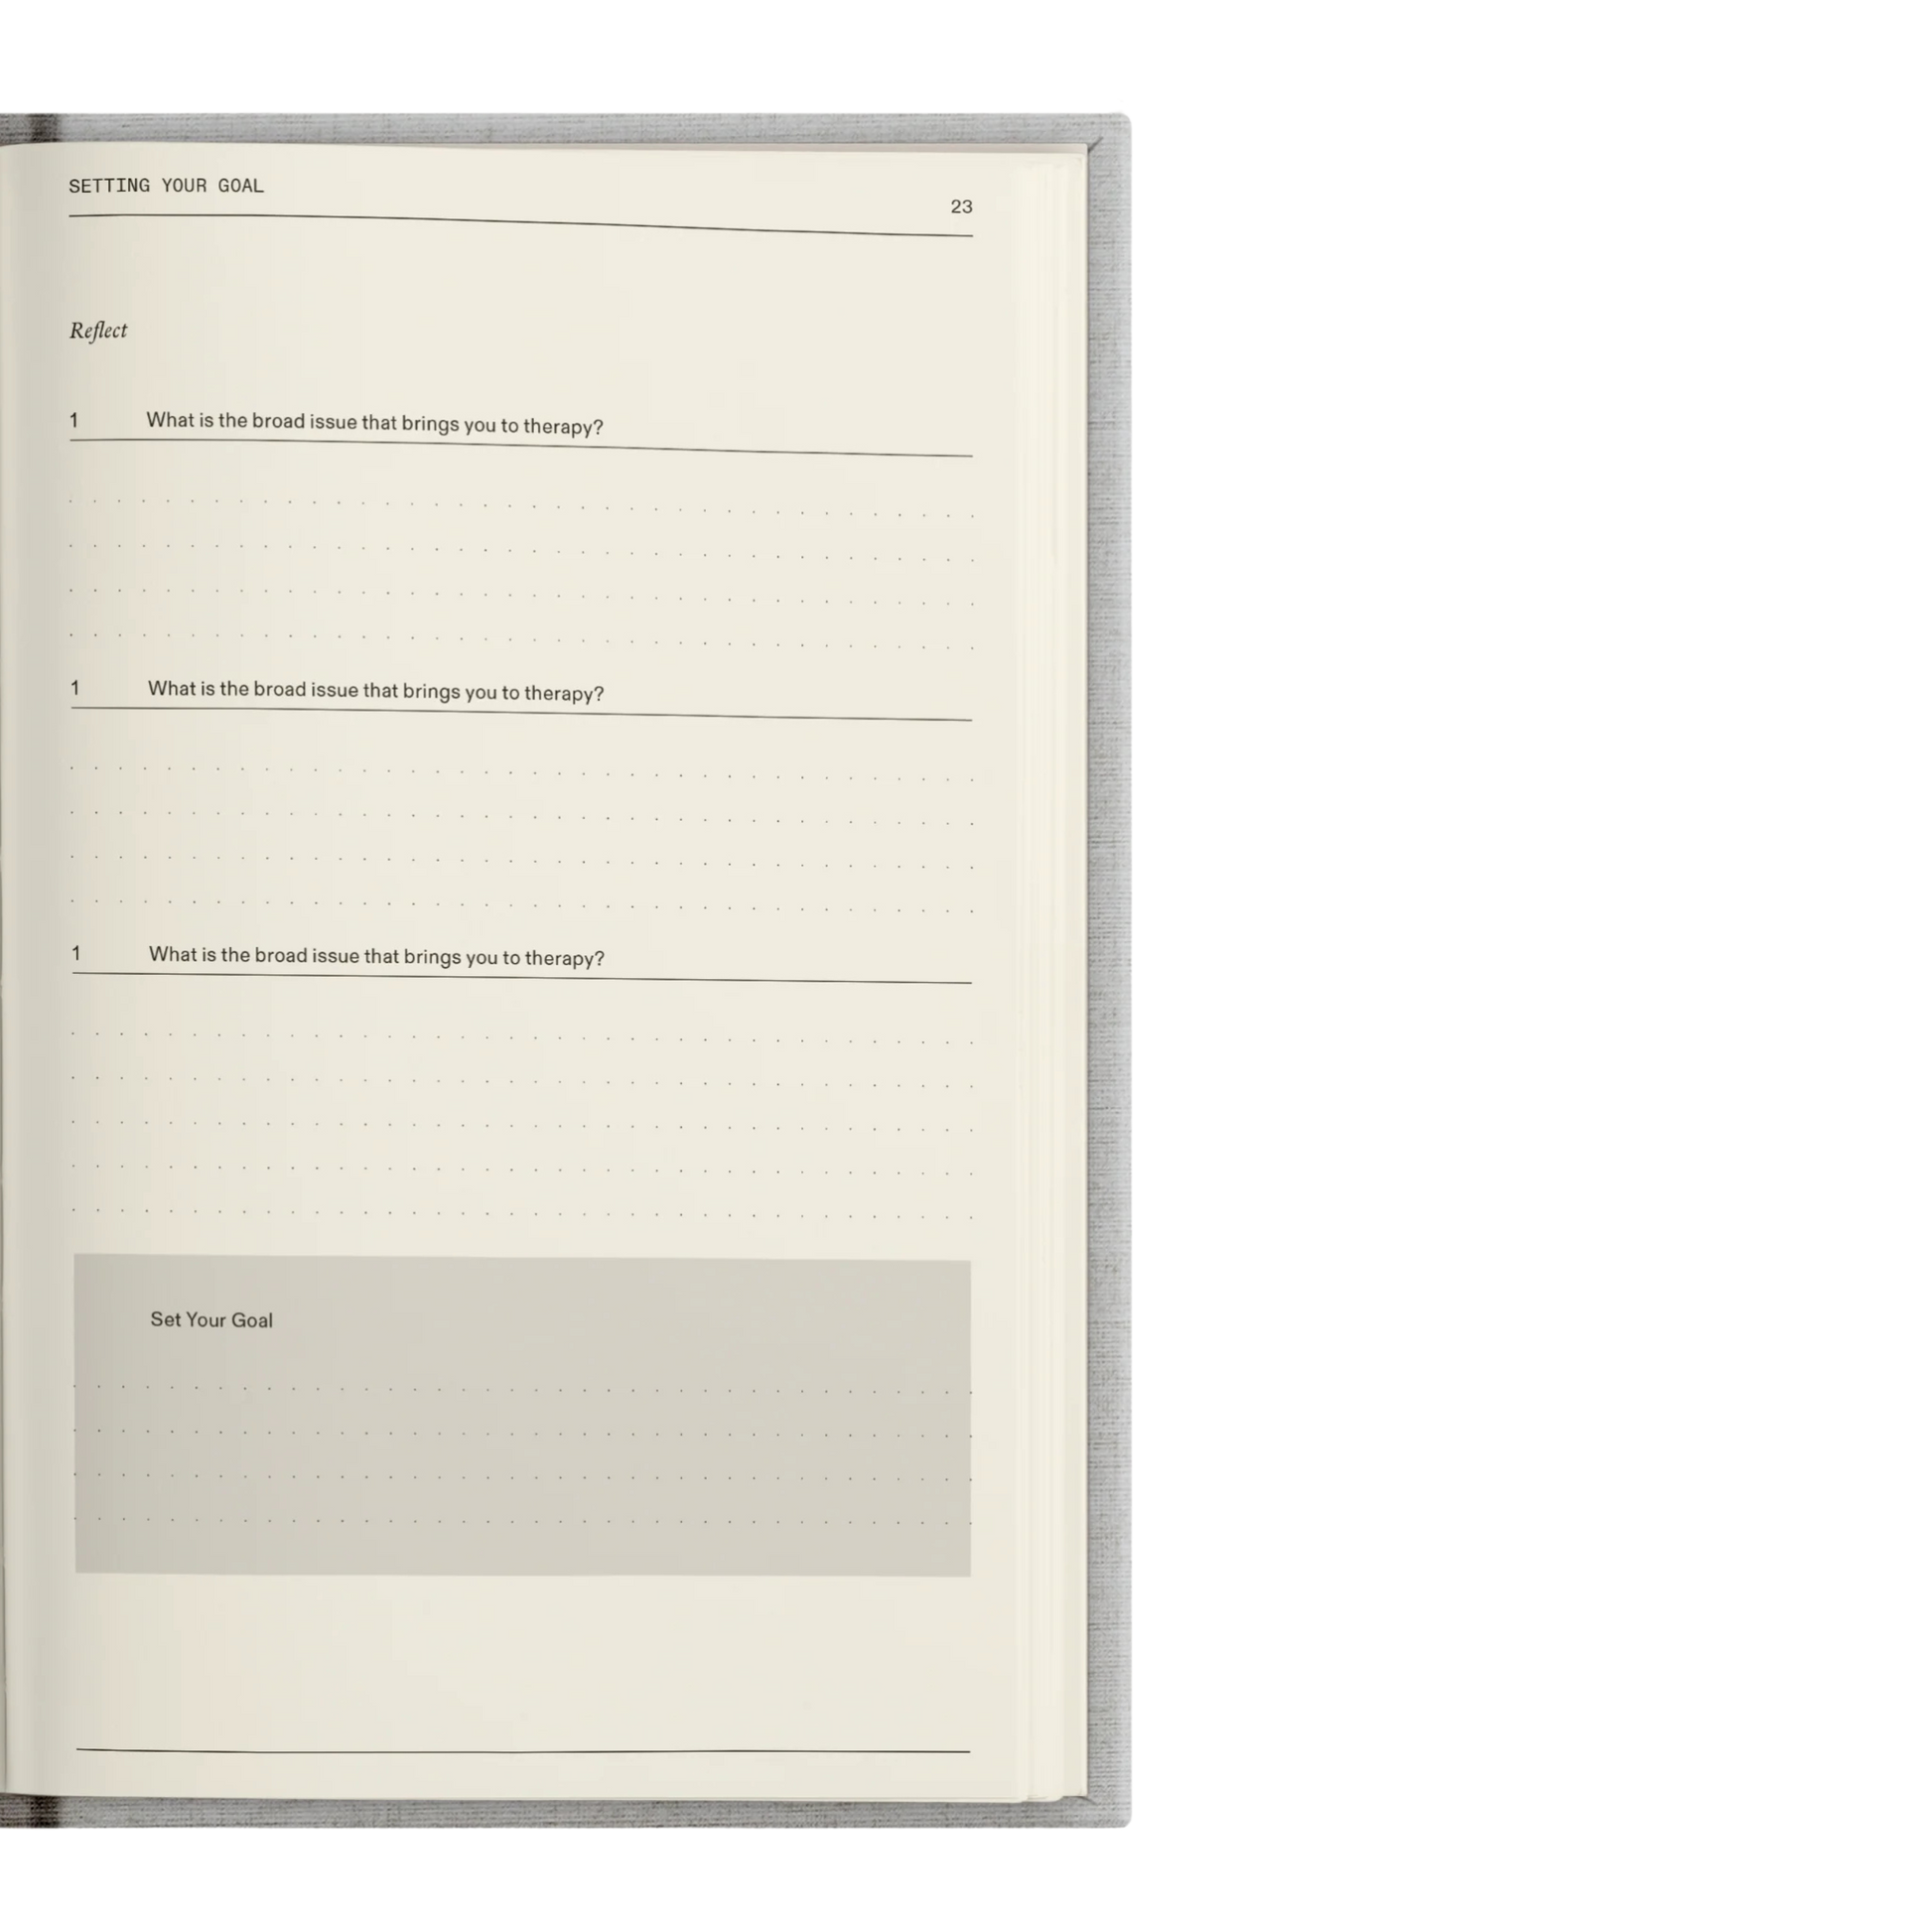This screenshot has width=1932, height=1932.
Task: Click the 'Set Your Goal' text
Action: coord(211,1320)
